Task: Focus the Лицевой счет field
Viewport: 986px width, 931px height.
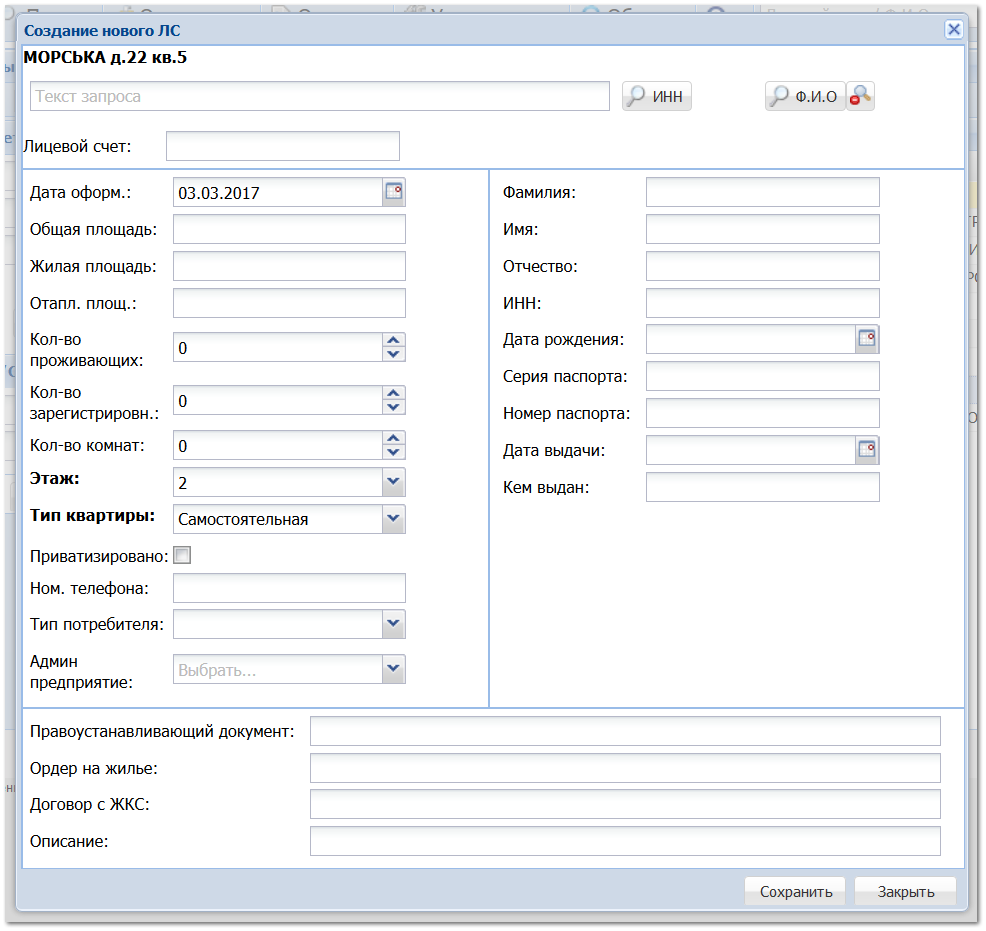Action: [x=283, y=146]
